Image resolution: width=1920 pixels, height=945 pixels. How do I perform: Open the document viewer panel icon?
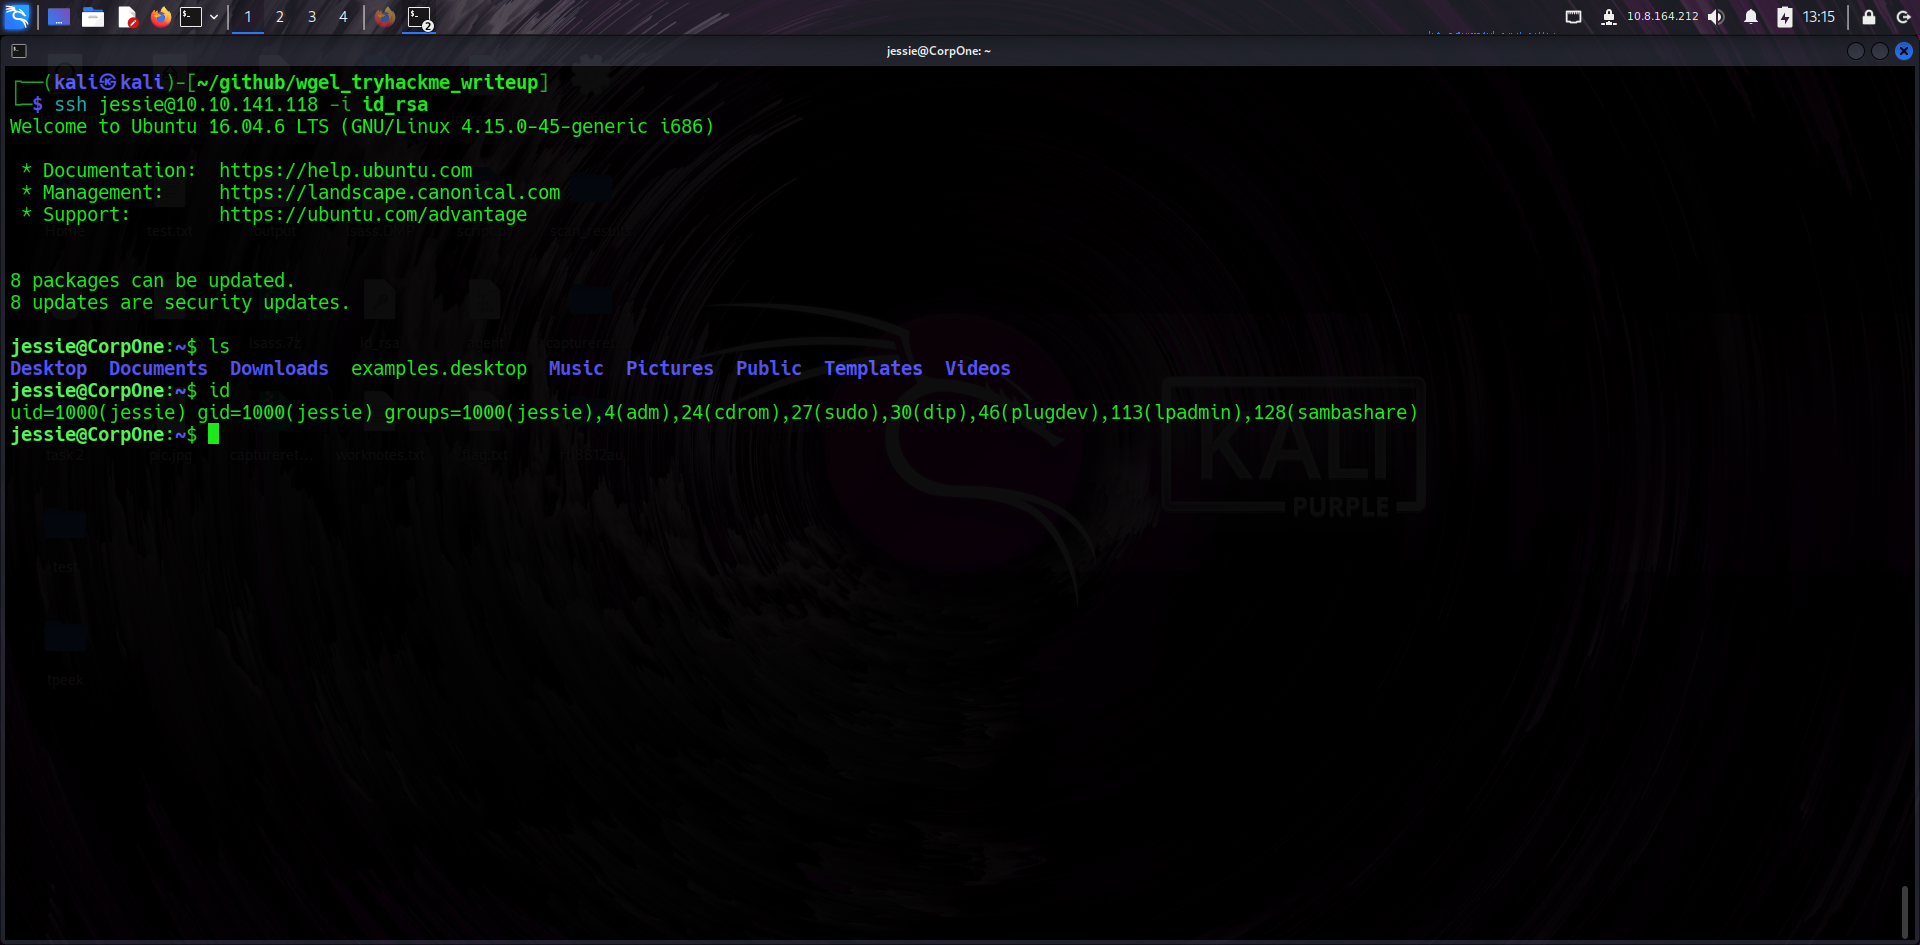click(x=128, y=17)
